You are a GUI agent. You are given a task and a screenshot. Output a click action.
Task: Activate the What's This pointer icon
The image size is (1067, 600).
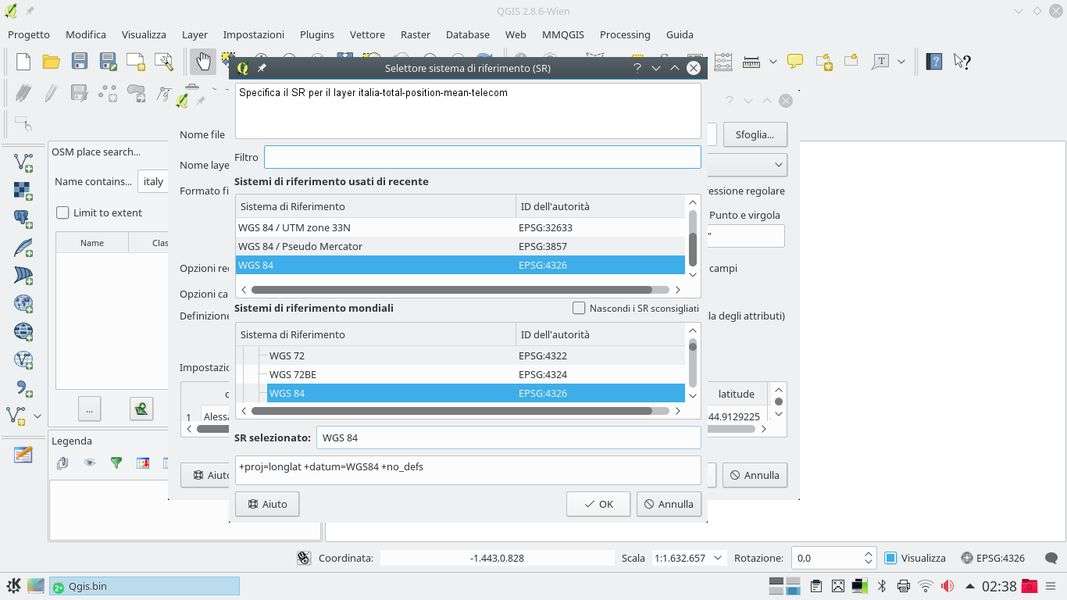pyautogui.click(x=962, y=61)
